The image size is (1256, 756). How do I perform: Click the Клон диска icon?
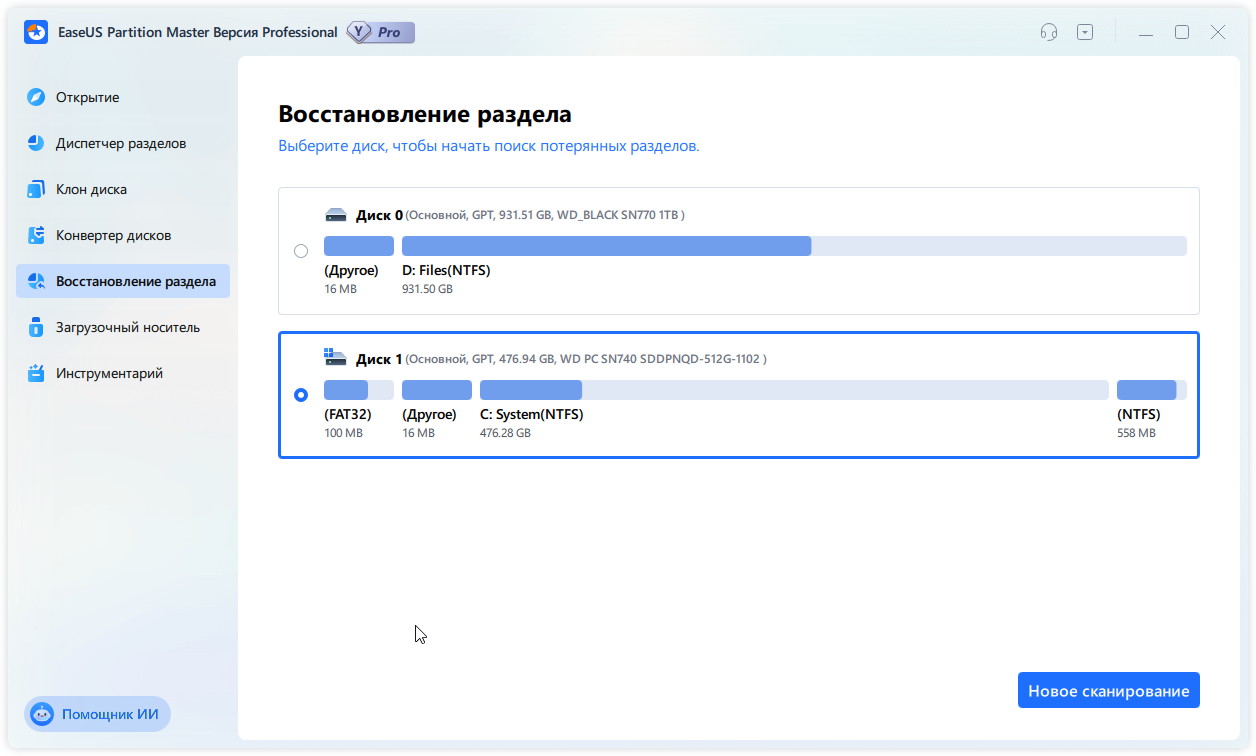pos(37,189)
